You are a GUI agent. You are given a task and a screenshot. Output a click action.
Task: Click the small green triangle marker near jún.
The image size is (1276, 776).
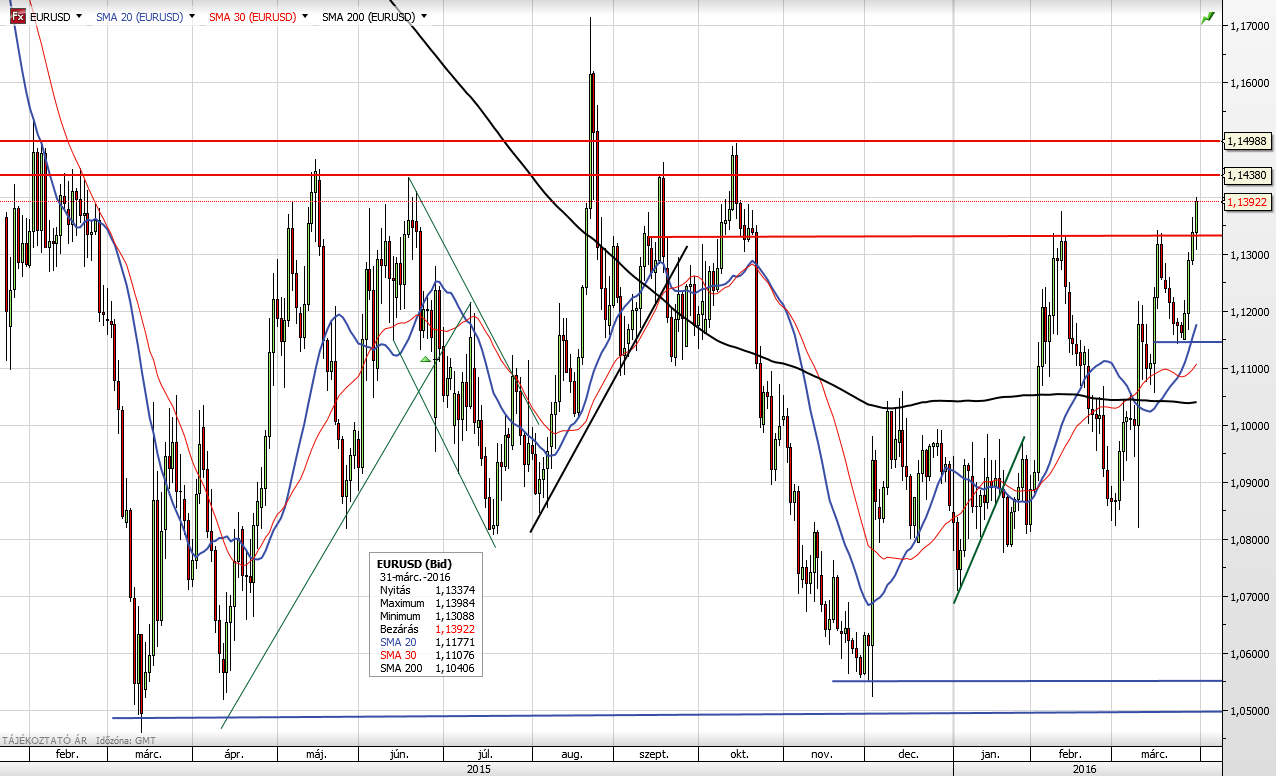click(x=425, y=358)
